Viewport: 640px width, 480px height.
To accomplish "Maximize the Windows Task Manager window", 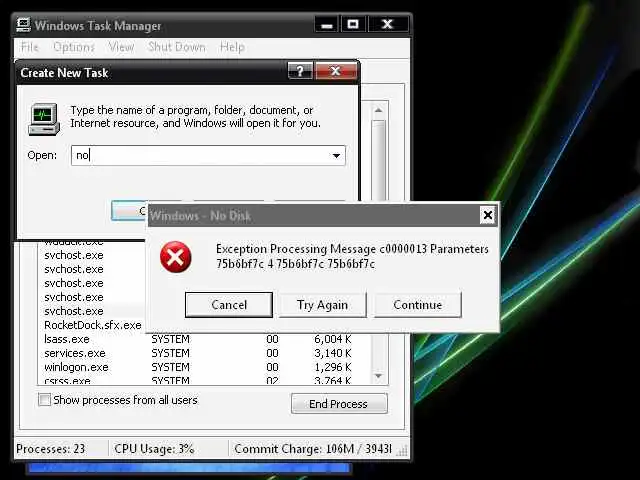I will click(353, 24).
